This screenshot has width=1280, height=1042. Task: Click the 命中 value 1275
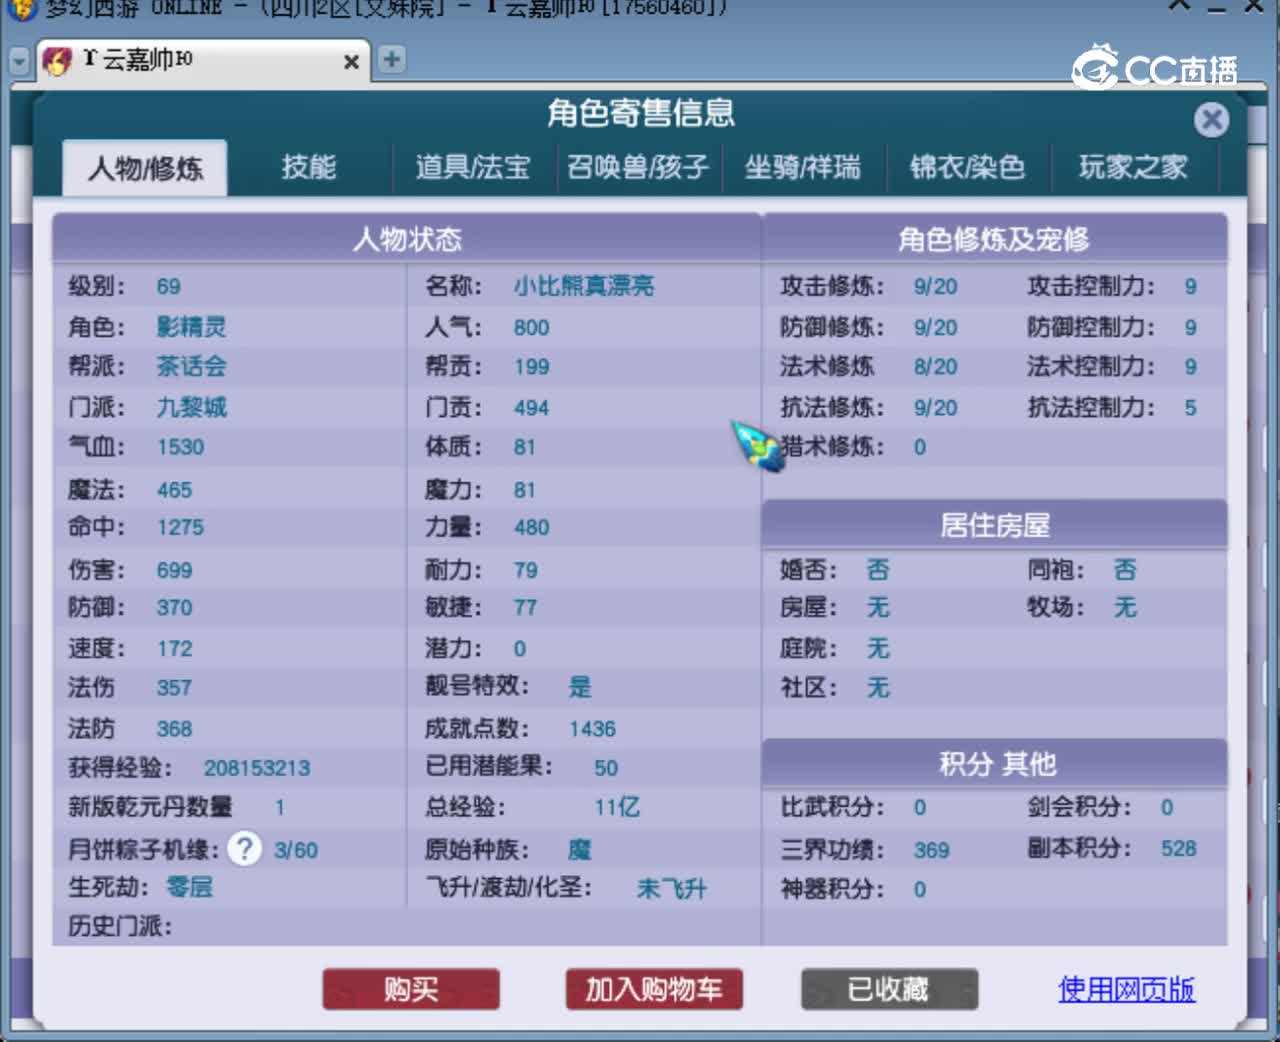[x=181, y=527]
